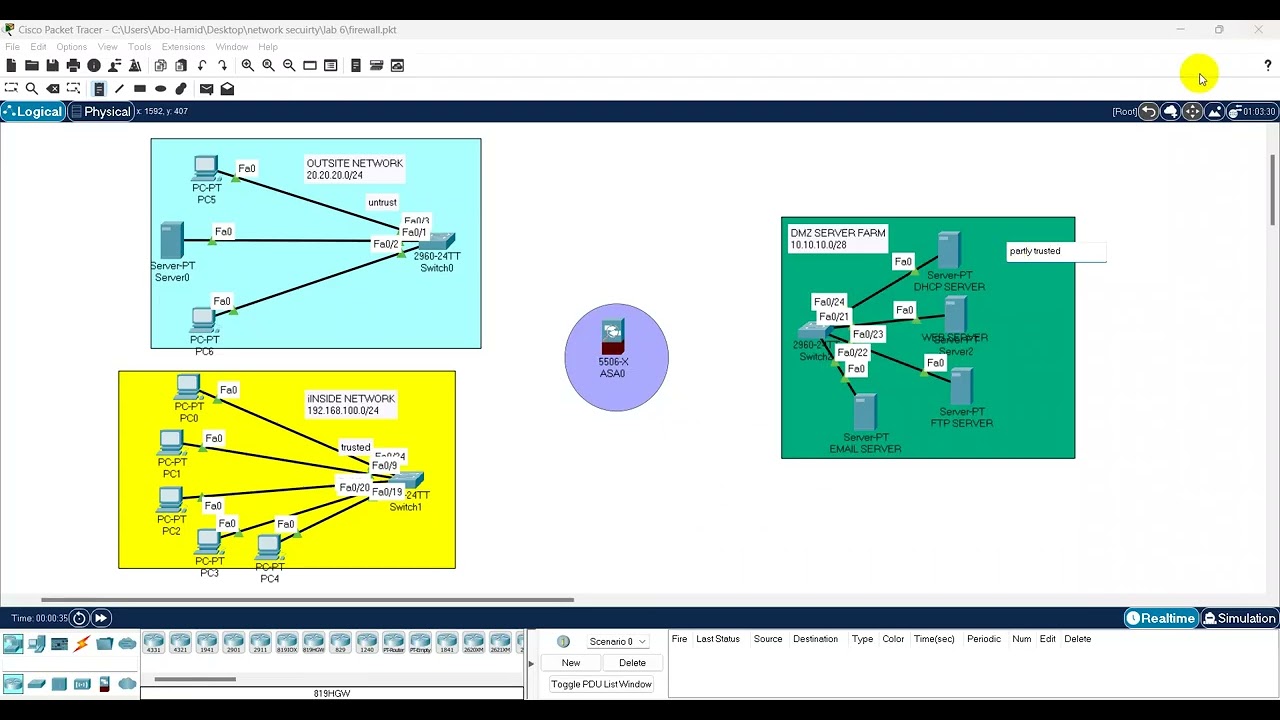Open the File menu

click(12, 47)
